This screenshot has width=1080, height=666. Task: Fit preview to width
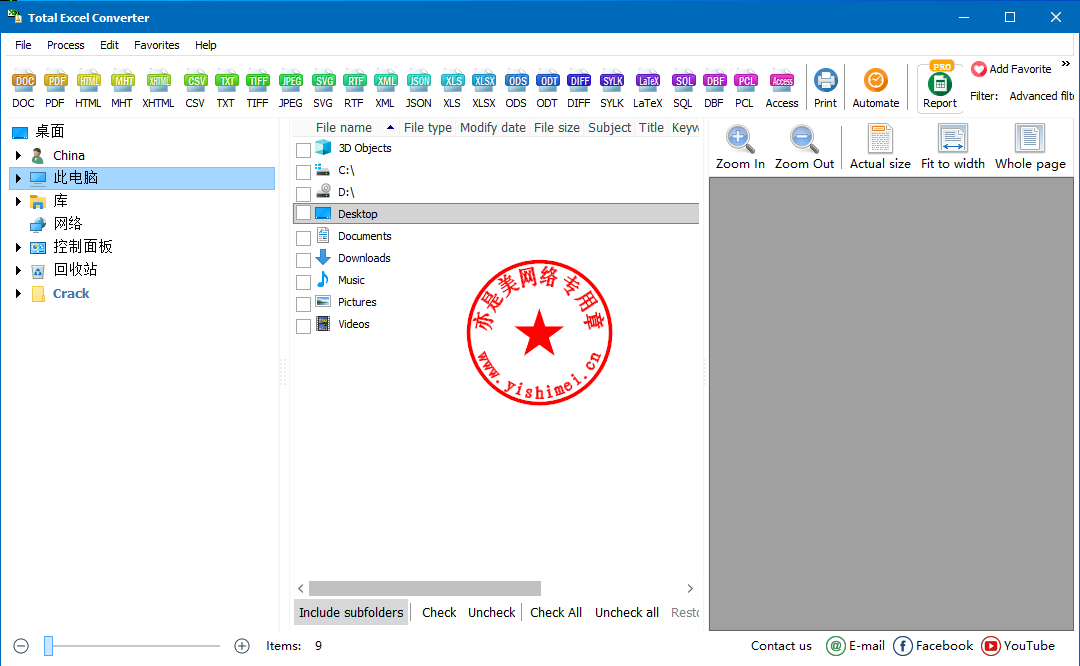point(953,147)
